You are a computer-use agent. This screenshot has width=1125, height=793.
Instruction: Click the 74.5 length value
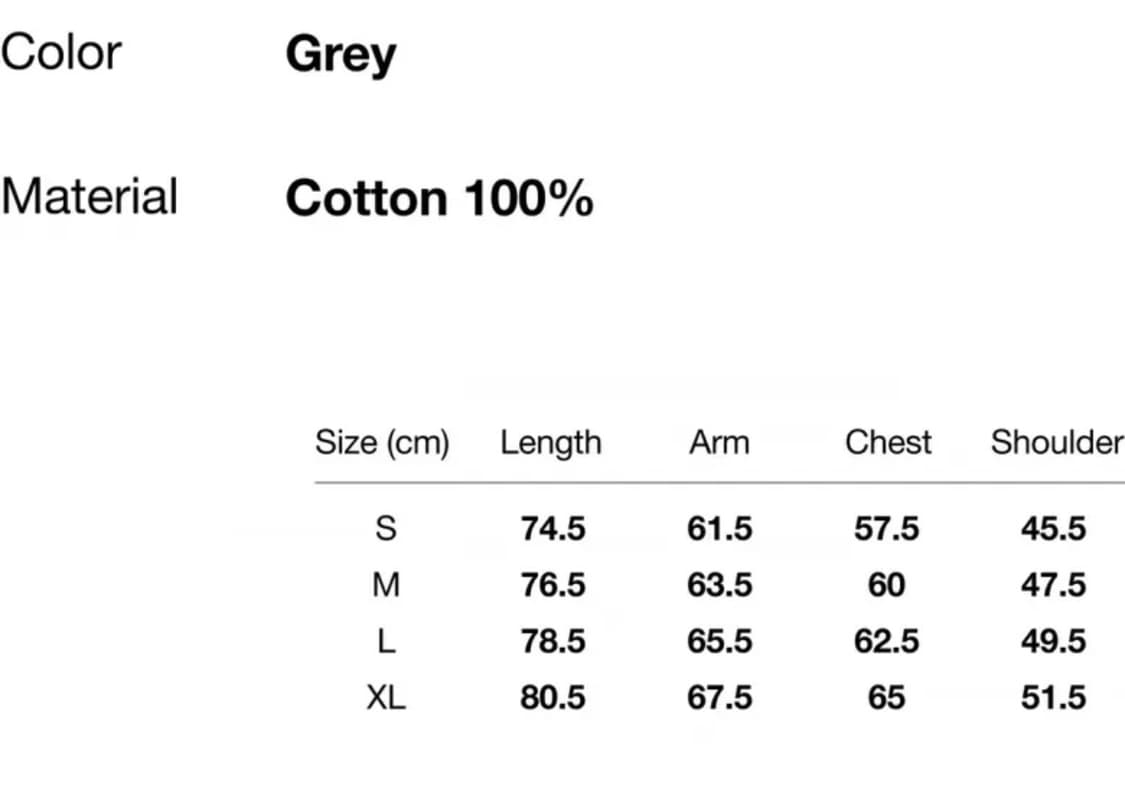pyautogui.click(x=553, y=528)
